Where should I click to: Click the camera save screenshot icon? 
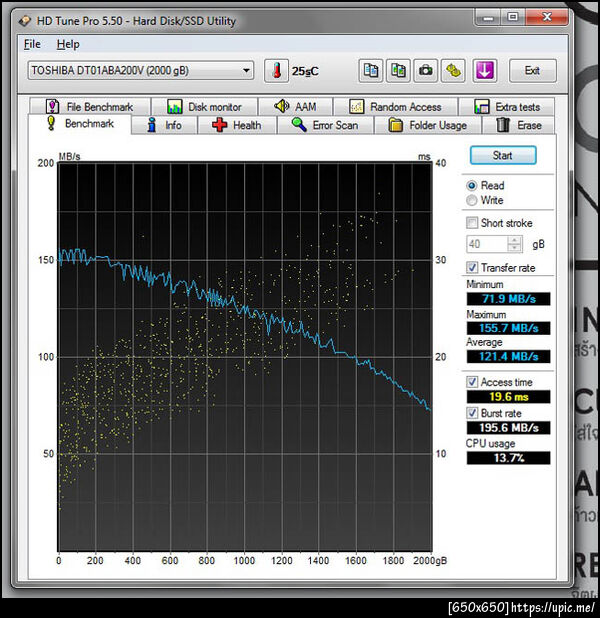pyautogui.click(x=425, y=71)
